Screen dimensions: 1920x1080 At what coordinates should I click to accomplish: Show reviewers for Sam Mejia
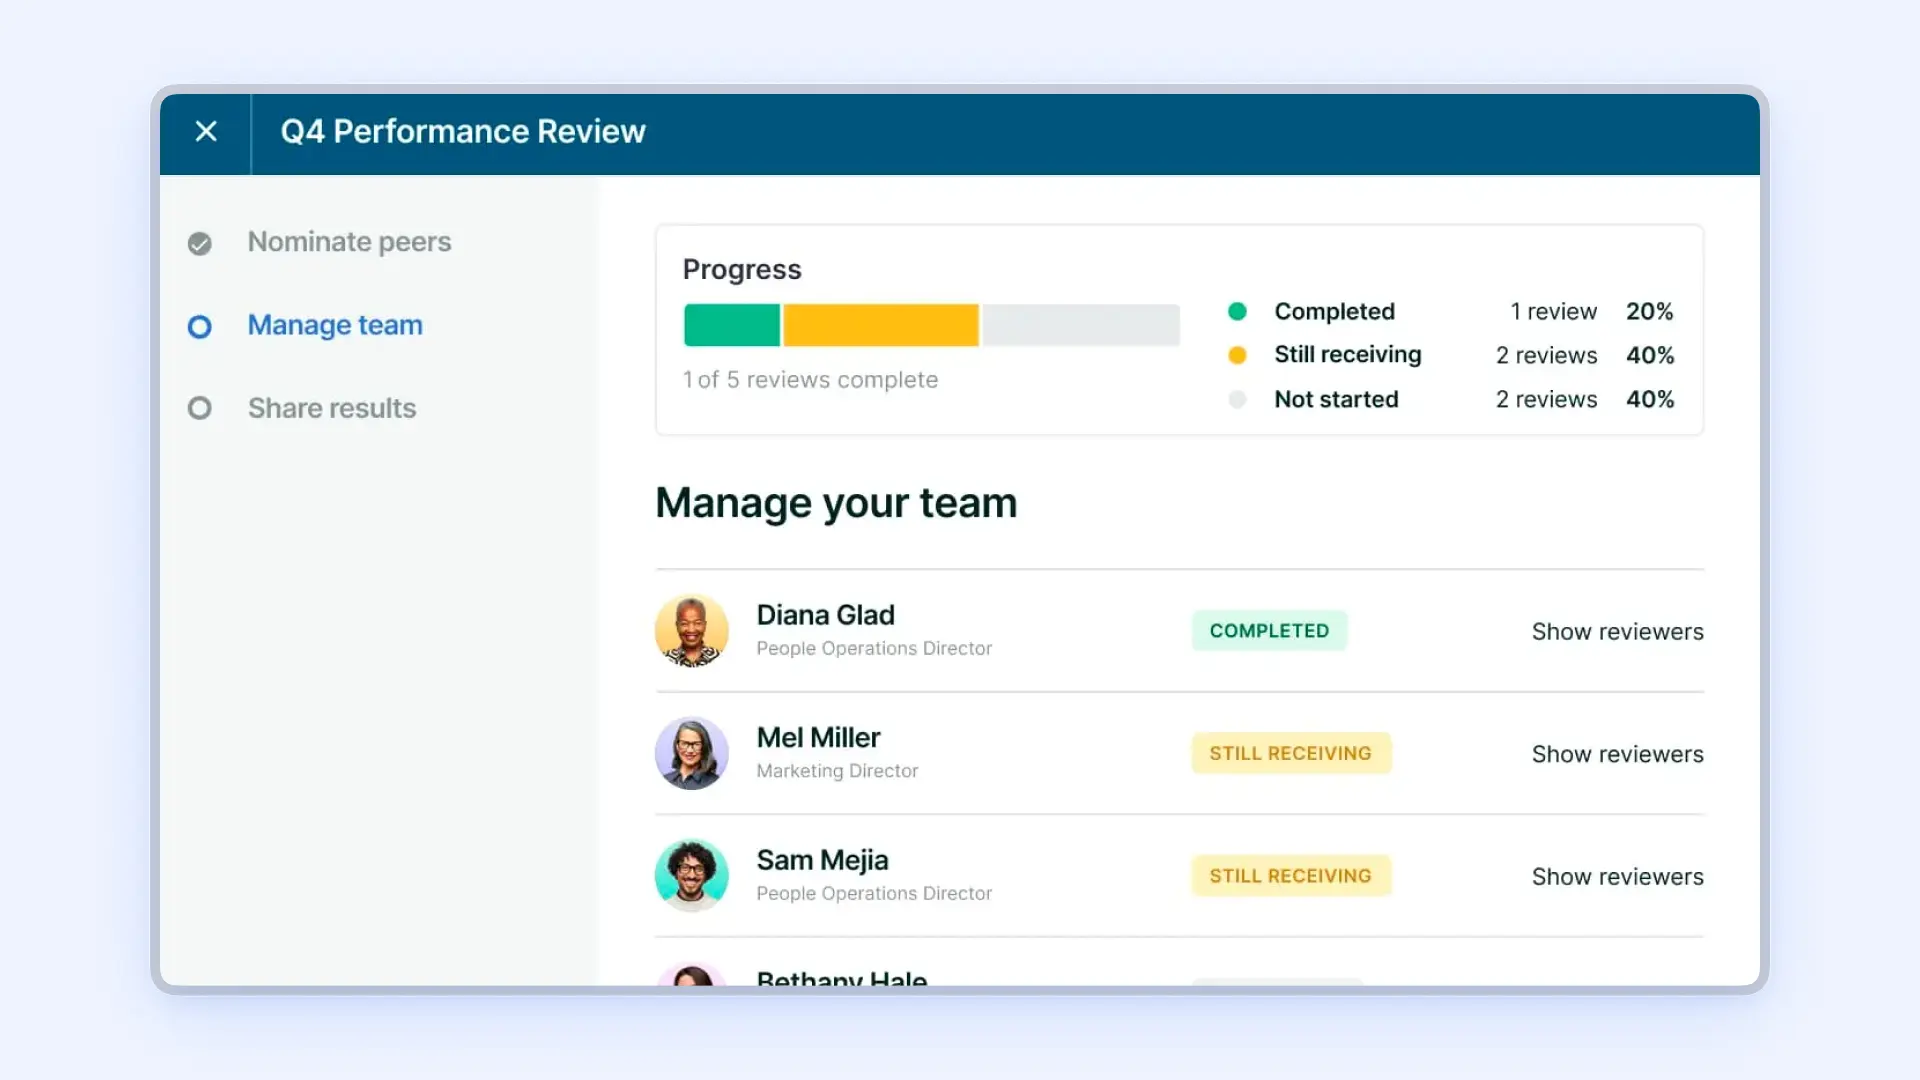coord(1617,876)
